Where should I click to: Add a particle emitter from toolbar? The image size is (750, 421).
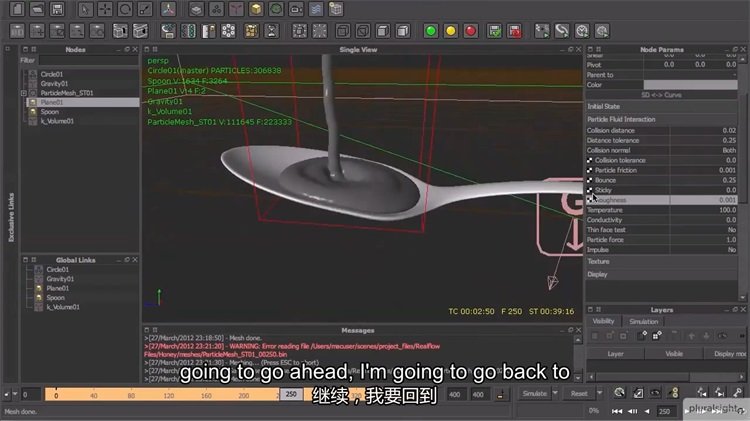(196, 9)
